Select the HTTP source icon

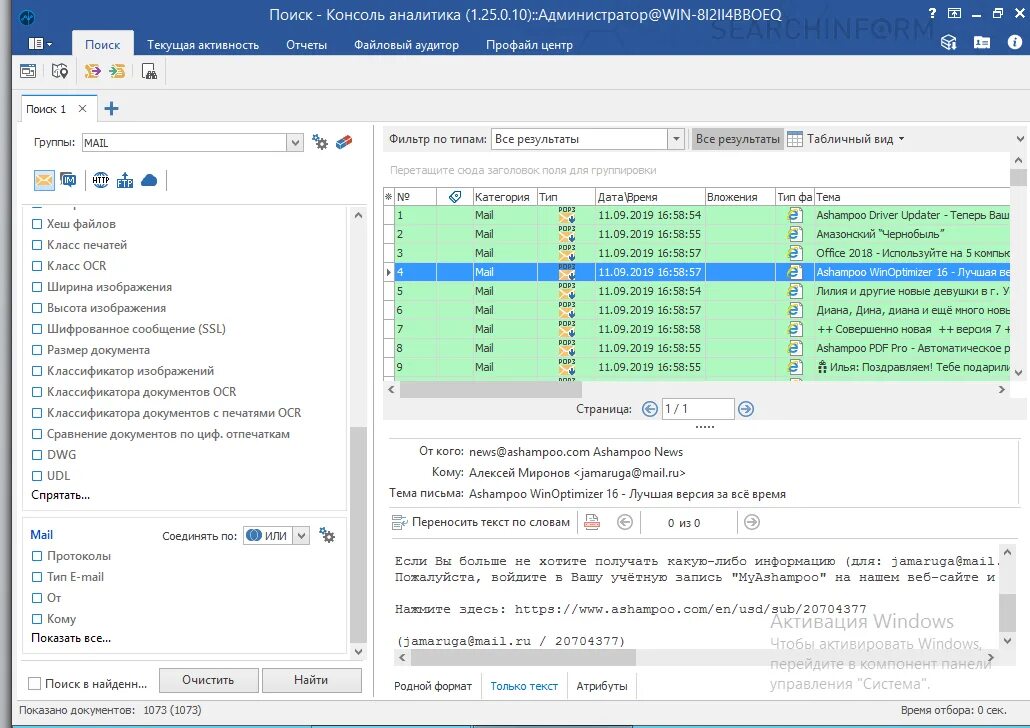coord(101,179)
